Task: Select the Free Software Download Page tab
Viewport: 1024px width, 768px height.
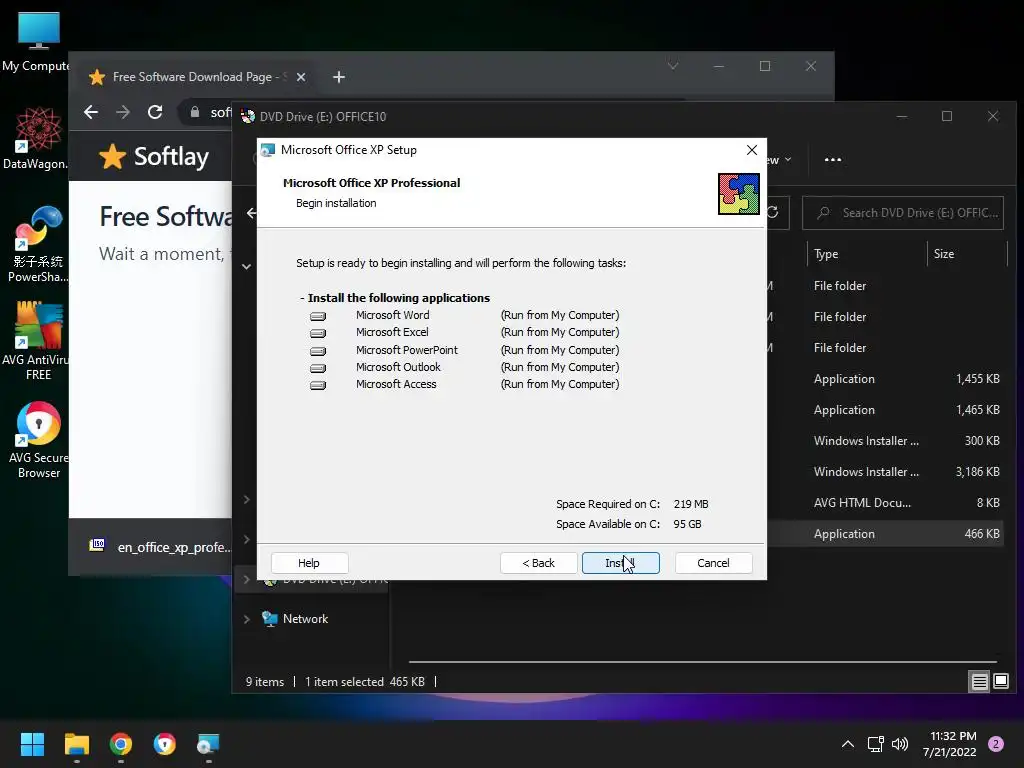Action: point(196,77)
